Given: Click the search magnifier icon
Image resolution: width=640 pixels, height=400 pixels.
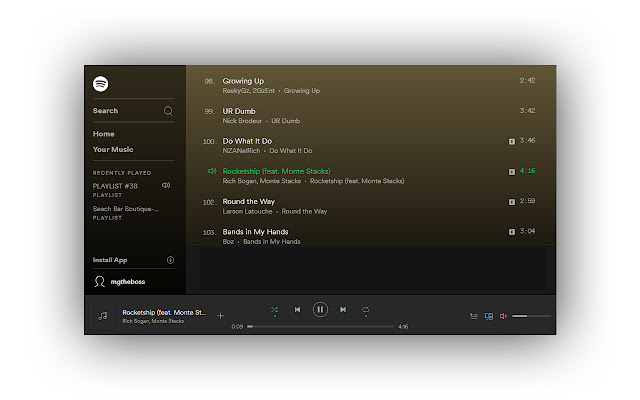Looking at the screenshot, I should [x=168, y=111].
